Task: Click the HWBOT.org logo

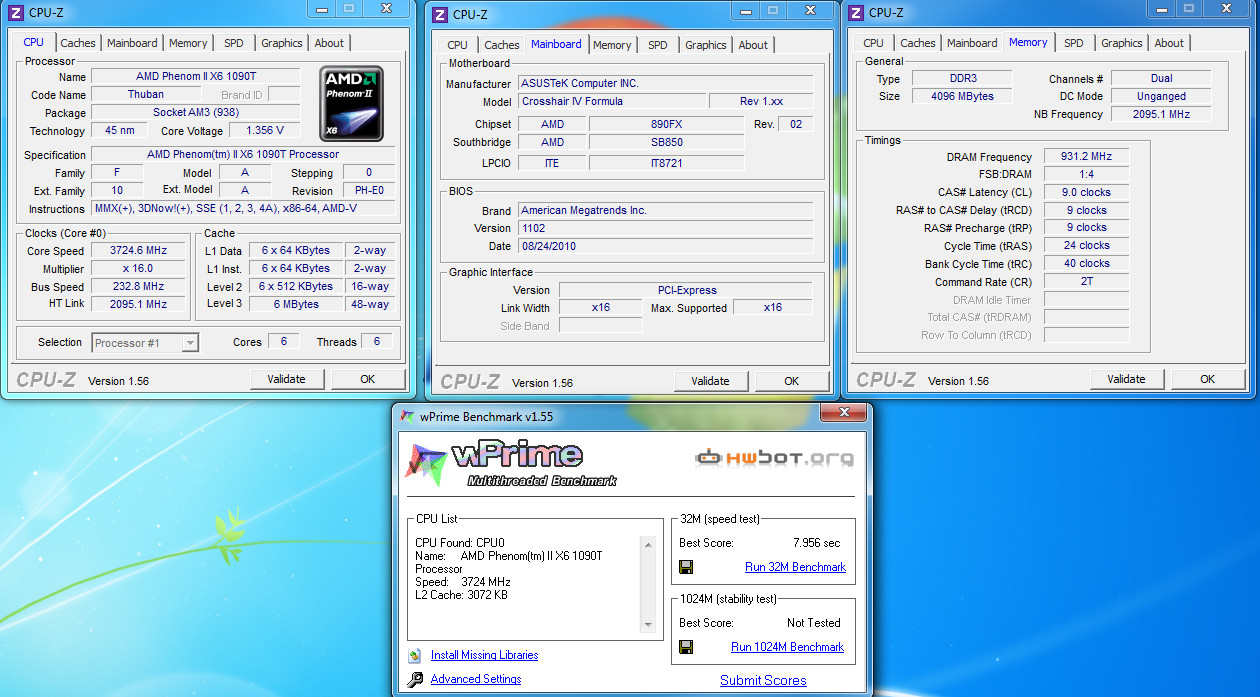Action: pyautogui.click(x=775, y=458)
